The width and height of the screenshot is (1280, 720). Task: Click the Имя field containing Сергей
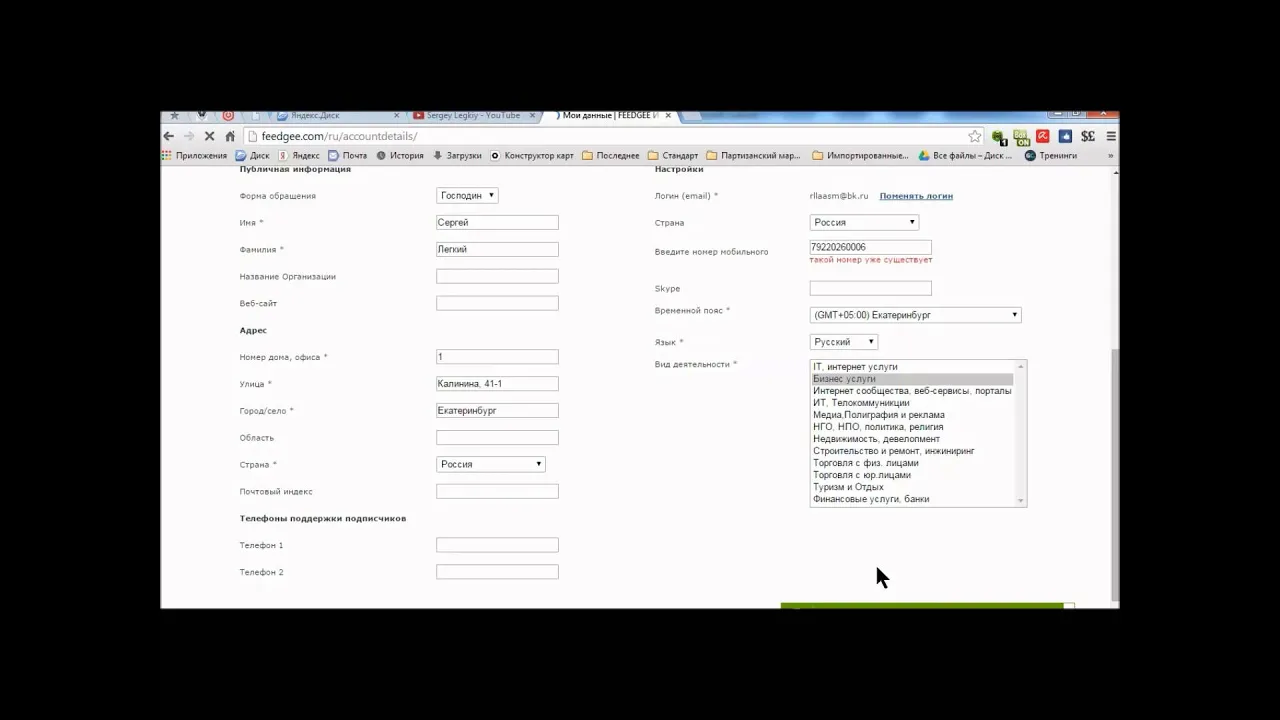pos(497,223)
